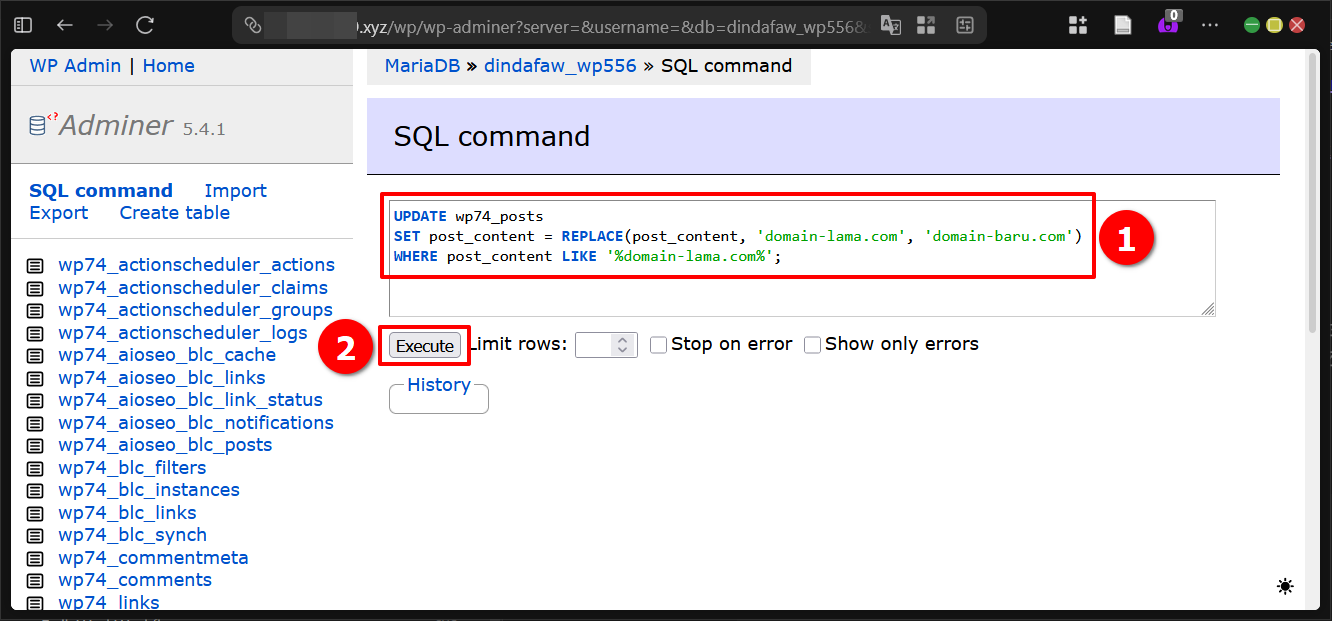The image size is (1332, 621).
Task: Open the dindafaw_wp556 breadcrumb link
Action: point(560,66)
